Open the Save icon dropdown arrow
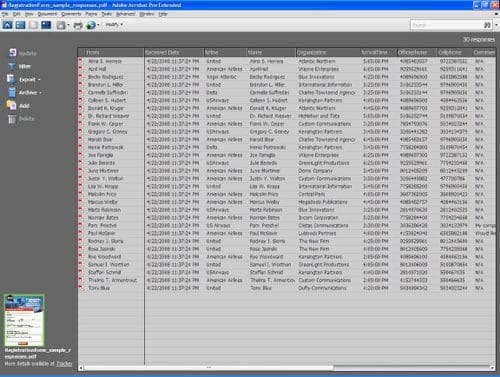 (x=68, y=25)
